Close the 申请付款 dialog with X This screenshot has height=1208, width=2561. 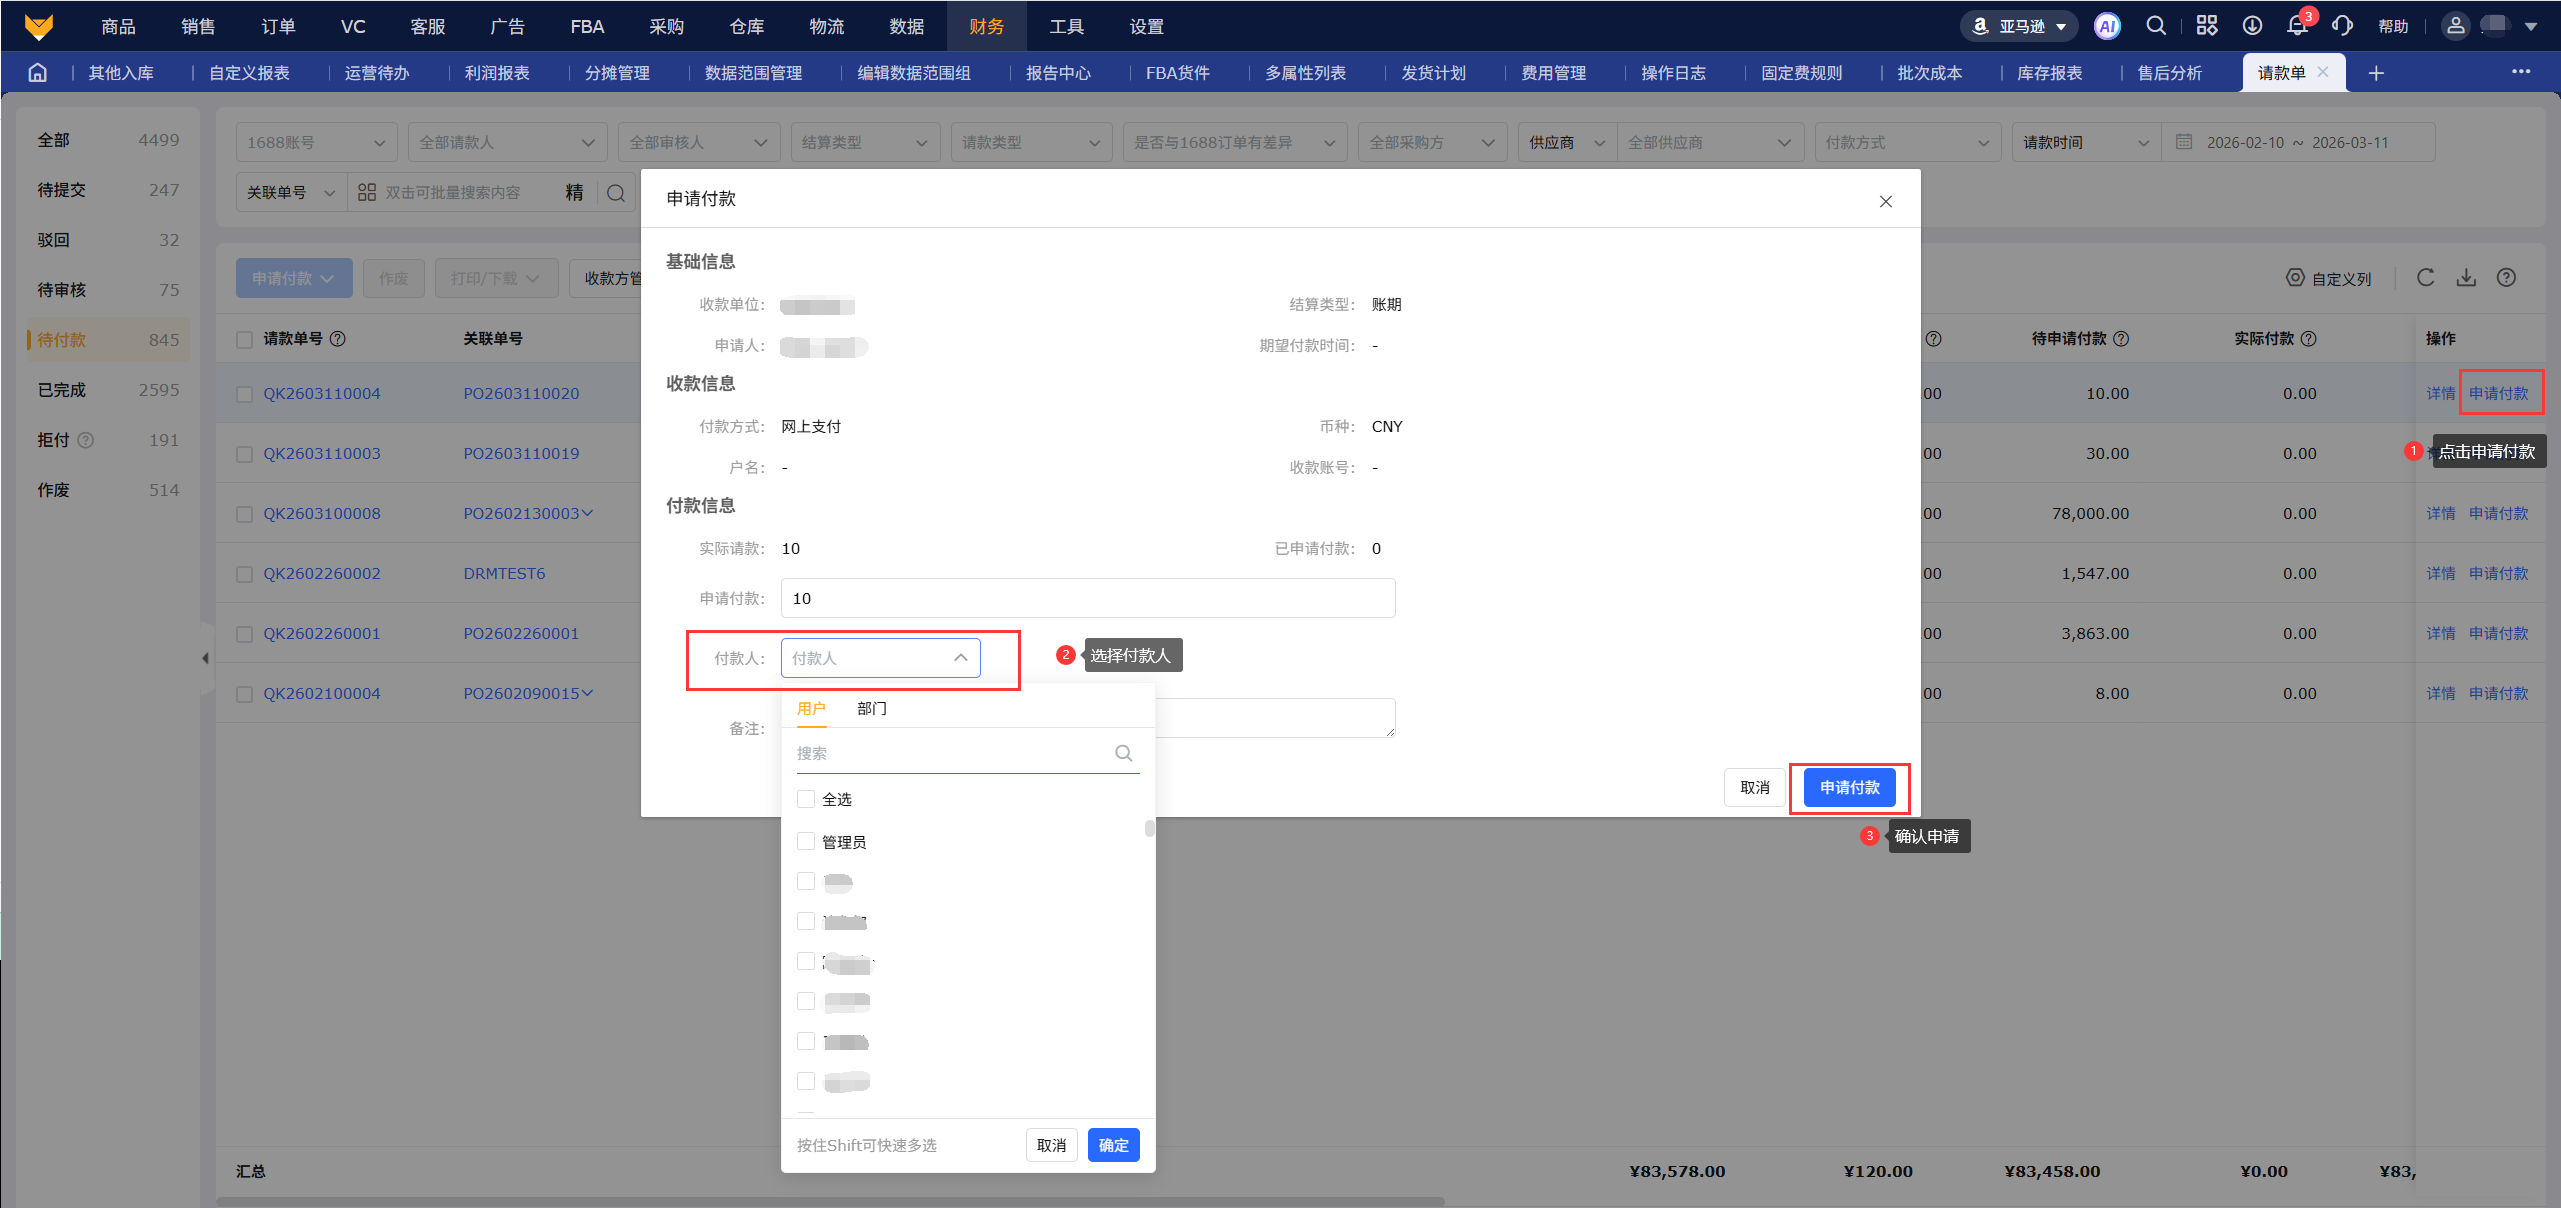pyautogui.click(x=1885, y=202)
